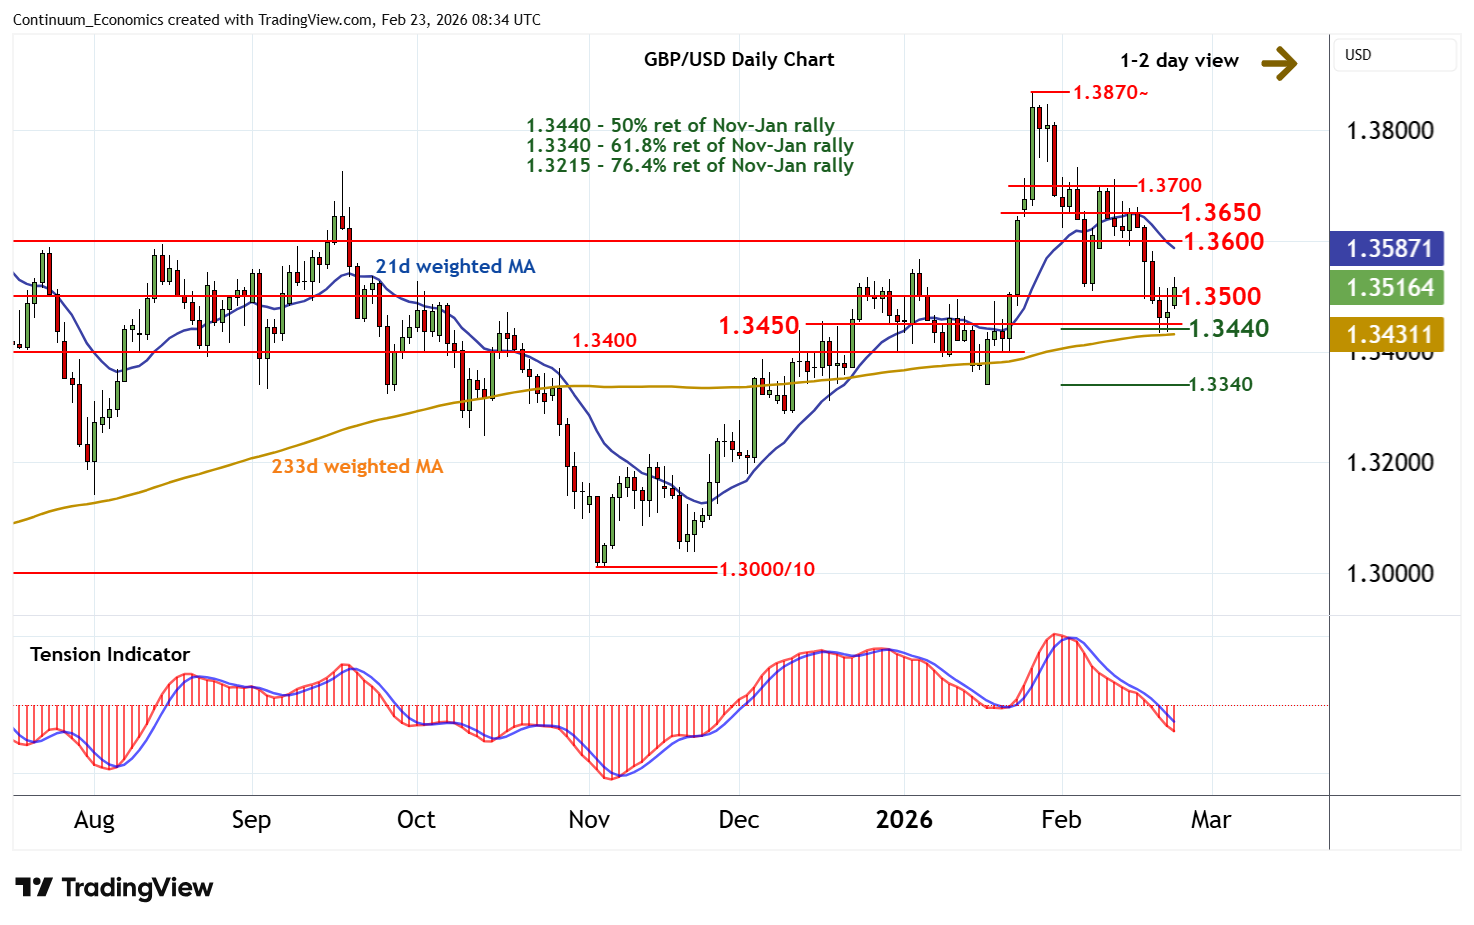Click the Continuum_Economics attribution header text
This screenshot has width=1474, height=925.
tap(276, 20)
